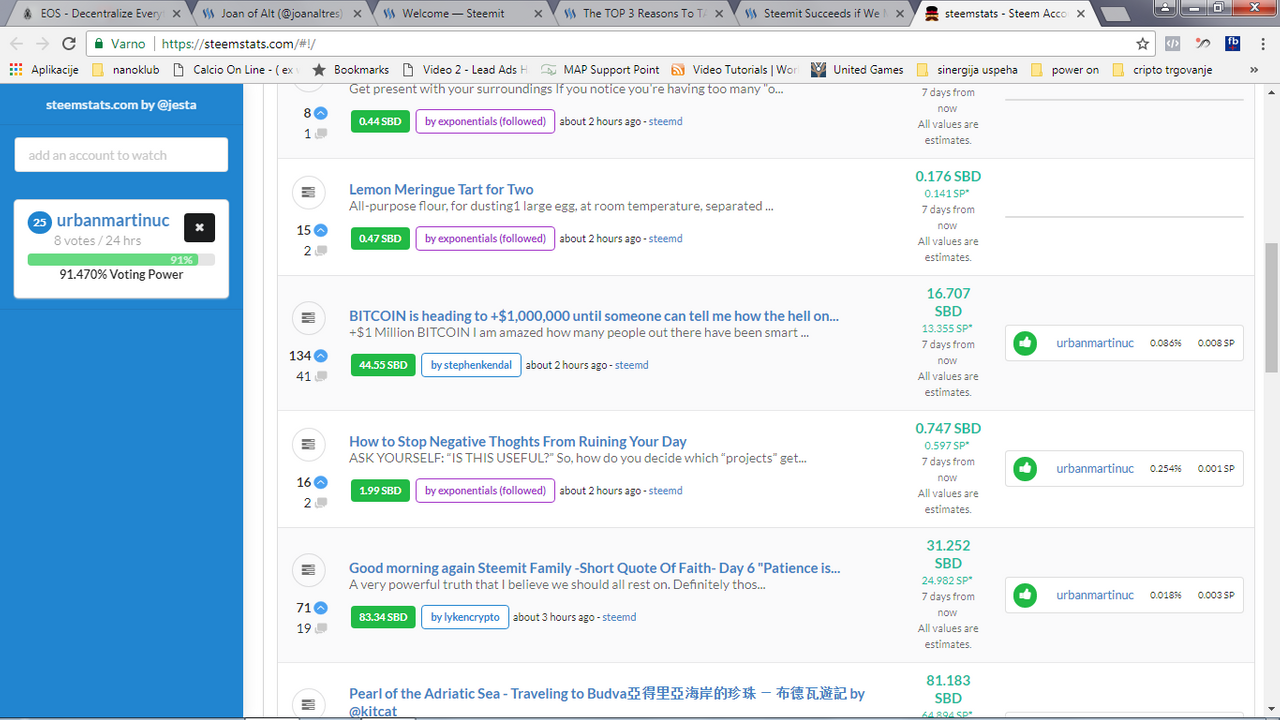Click upvote arrow next to 8 votes
Viewport: 1280px width, 720px height.
pos(321,113)
